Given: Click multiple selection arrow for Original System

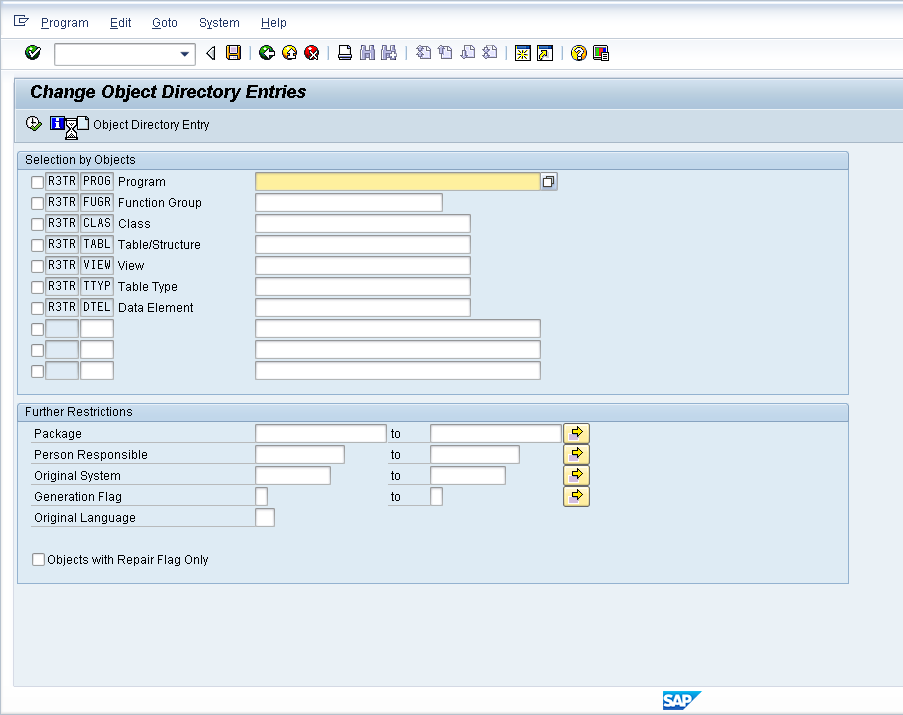Looking at the screenshot, I should pos(576,476).
